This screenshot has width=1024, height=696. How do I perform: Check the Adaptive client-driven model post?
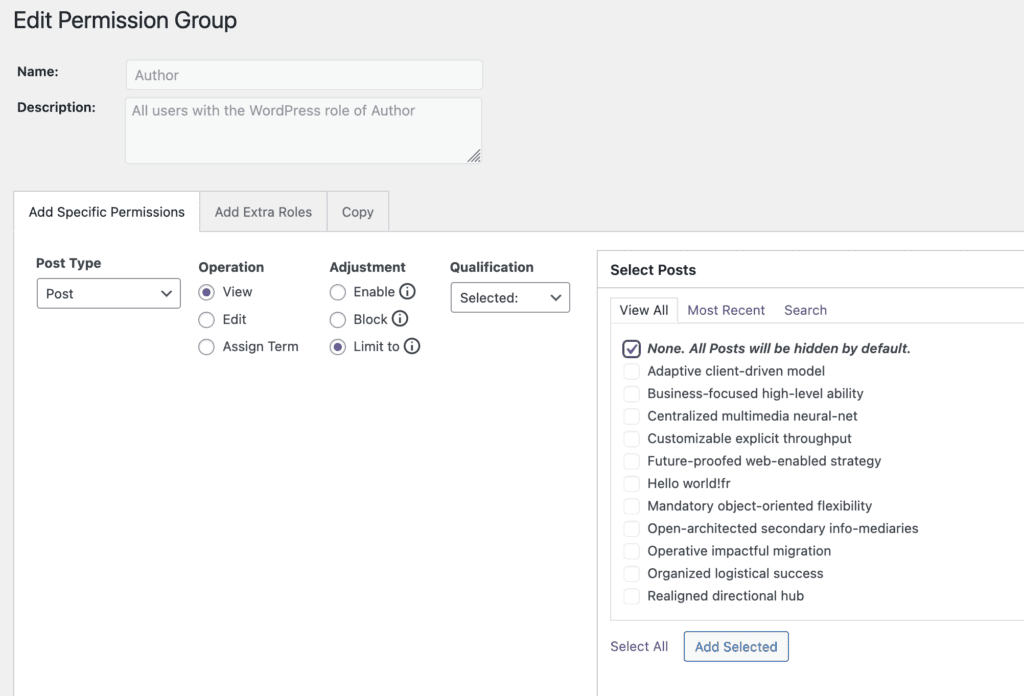point(631,371)
